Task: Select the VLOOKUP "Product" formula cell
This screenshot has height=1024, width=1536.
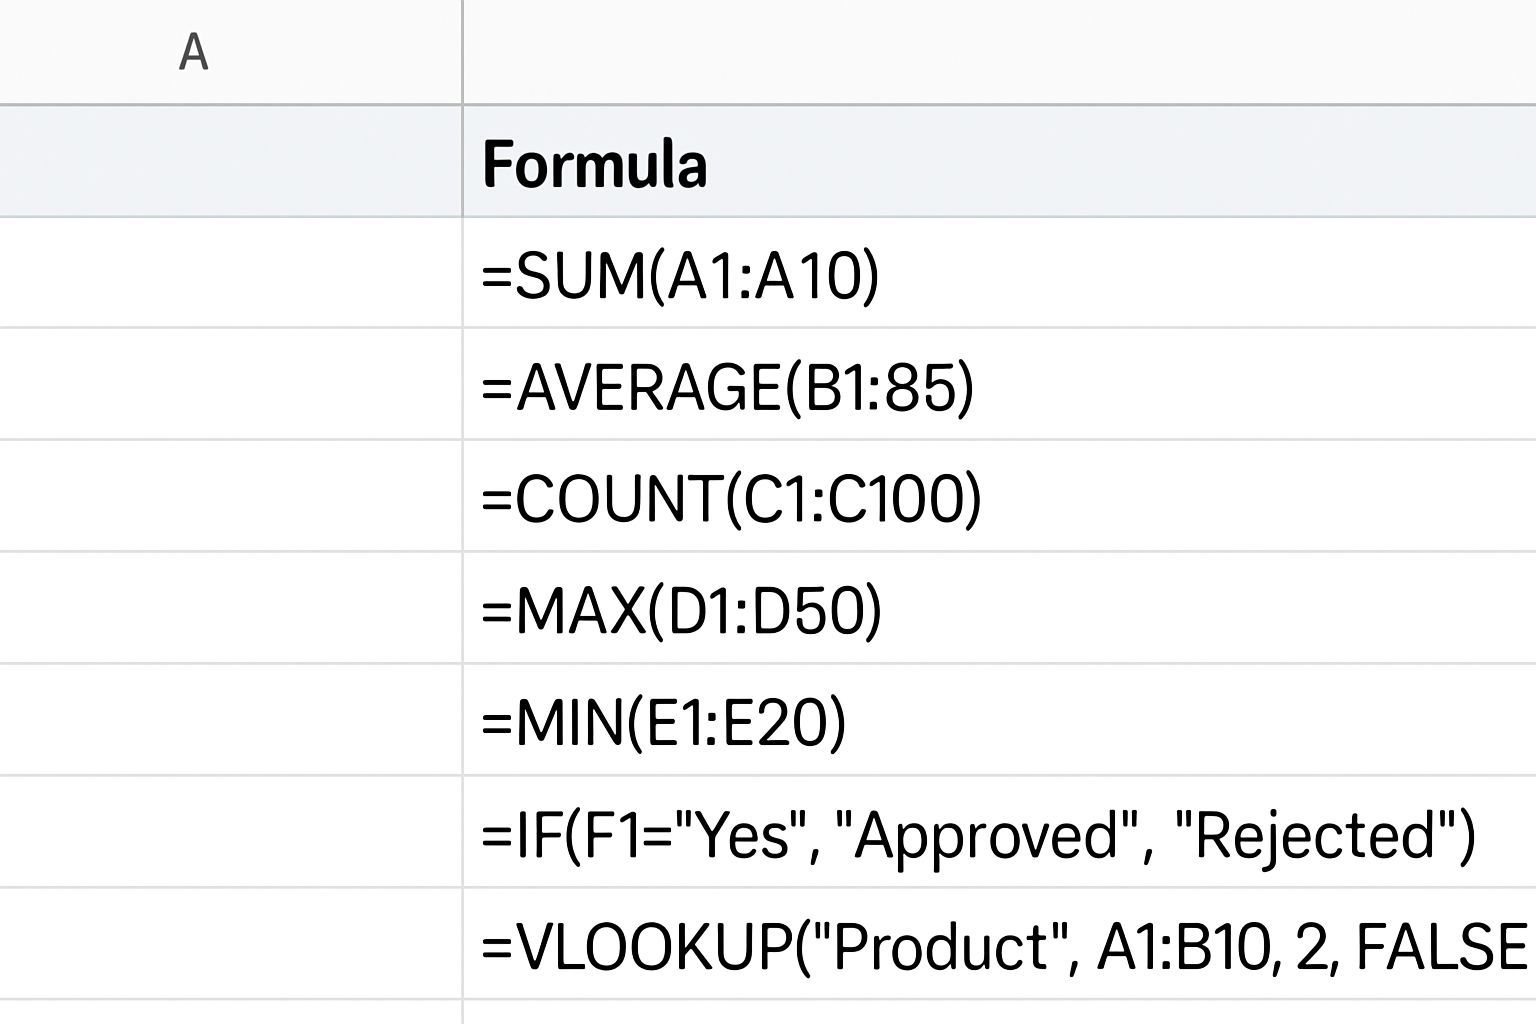Action: coord(1000,945)
